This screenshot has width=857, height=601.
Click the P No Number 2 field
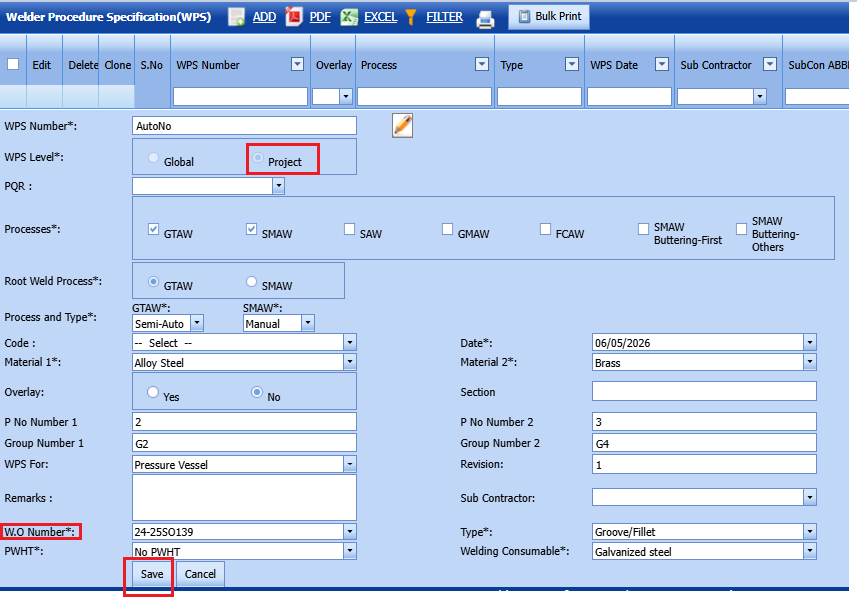pos(704,422)
